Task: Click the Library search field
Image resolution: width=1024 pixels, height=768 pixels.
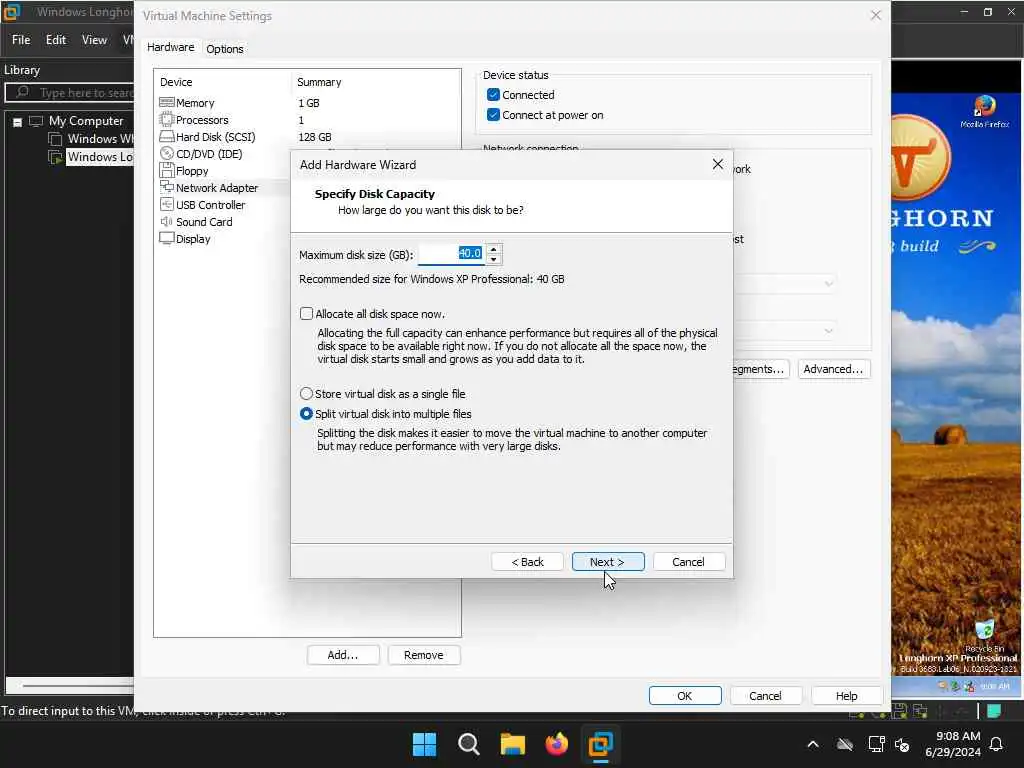Action: point(71,93)
